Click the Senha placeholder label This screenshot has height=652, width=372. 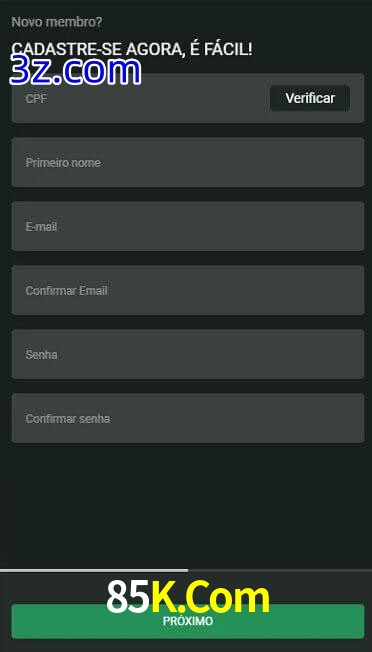41,355
